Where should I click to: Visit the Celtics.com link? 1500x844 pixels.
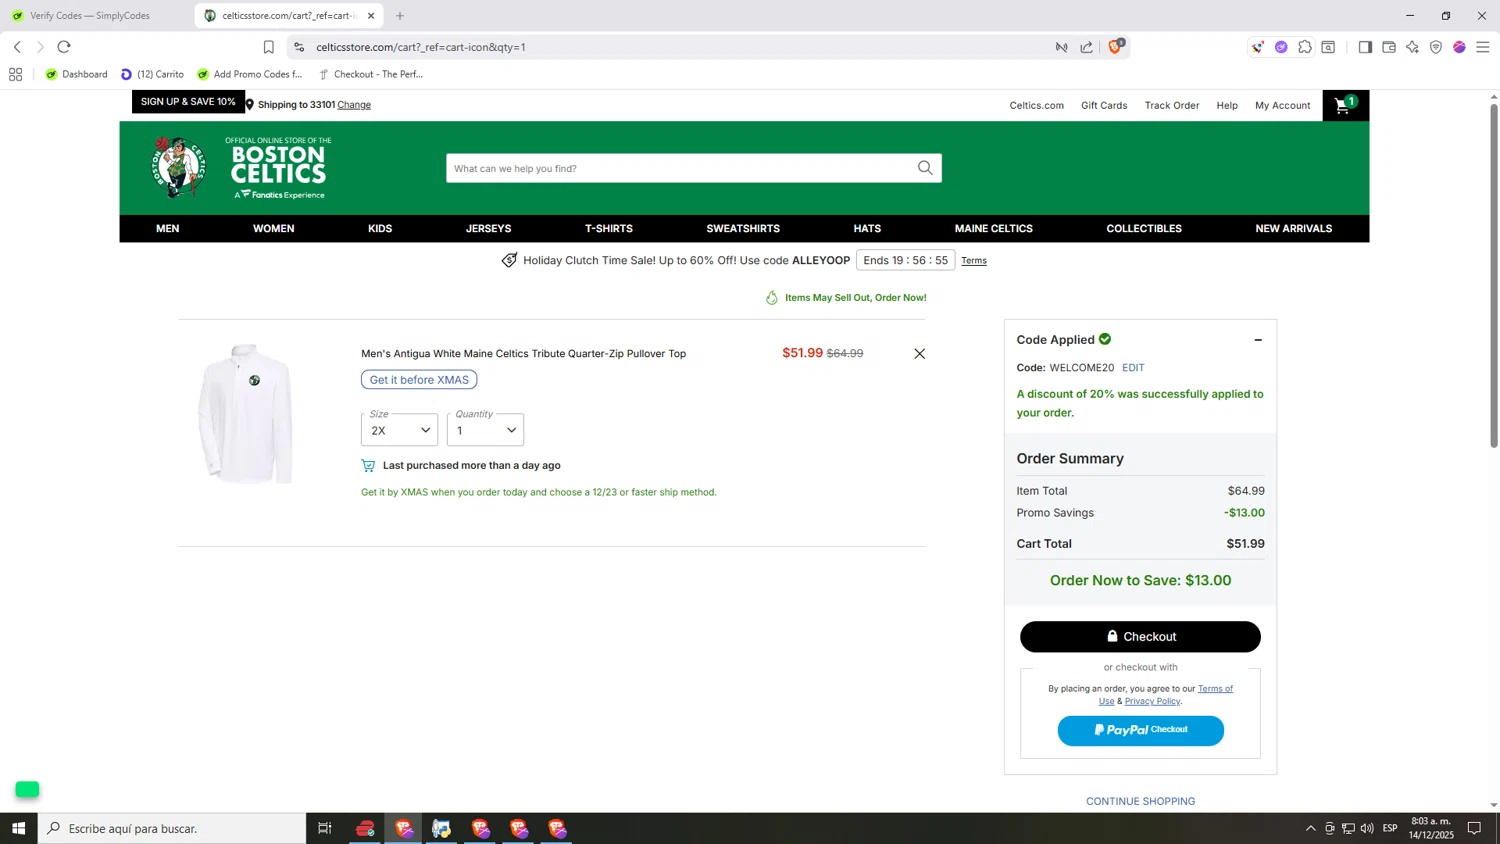[x=1036, y=105]
